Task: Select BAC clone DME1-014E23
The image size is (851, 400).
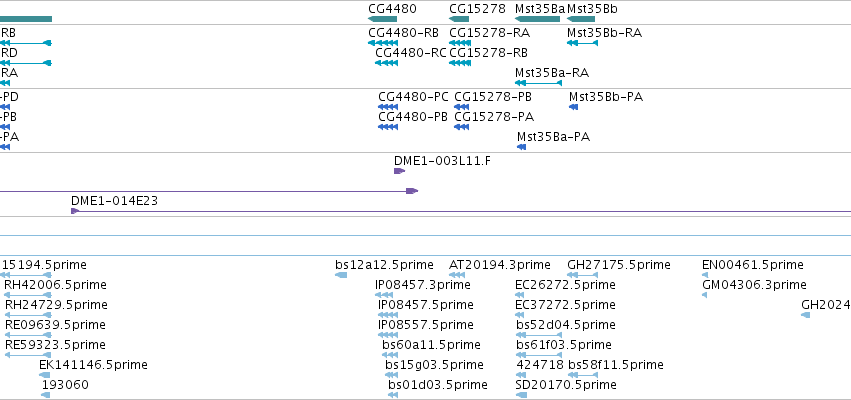Action: (x=115, y=201)
